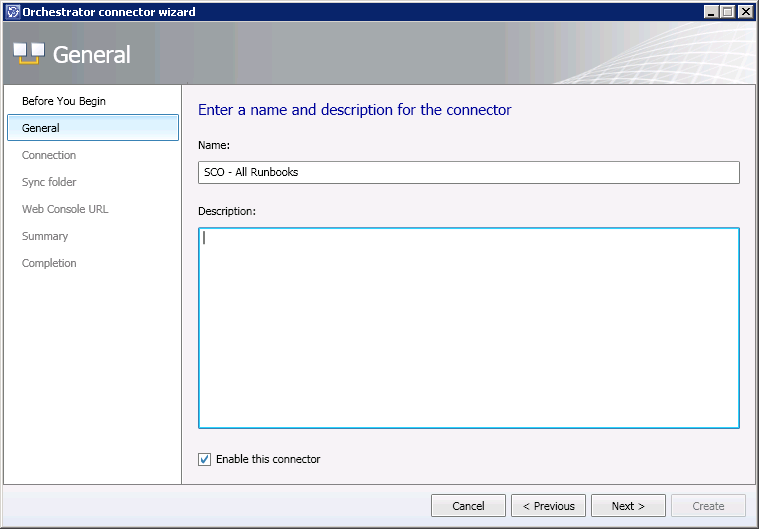
Task: Uncheck the Enable this connector checkbox
Action: (x=205, y=459)
